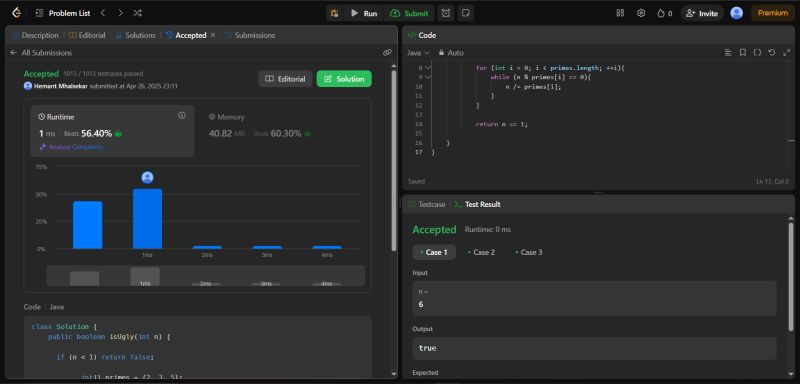The width and height of the screenshot is (800, 384).
Task: Click the Ln 17, Col 2 status text
Action: (772, 182)
